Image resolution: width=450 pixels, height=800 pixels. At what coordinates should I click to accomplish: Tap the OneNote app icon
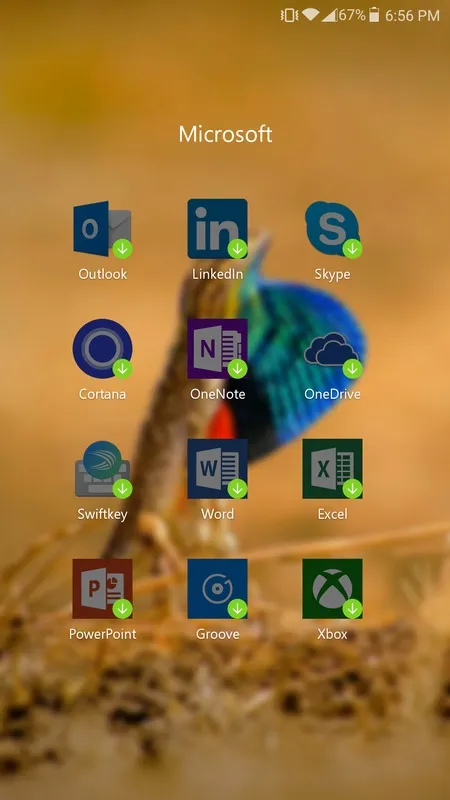coord(217,348)
